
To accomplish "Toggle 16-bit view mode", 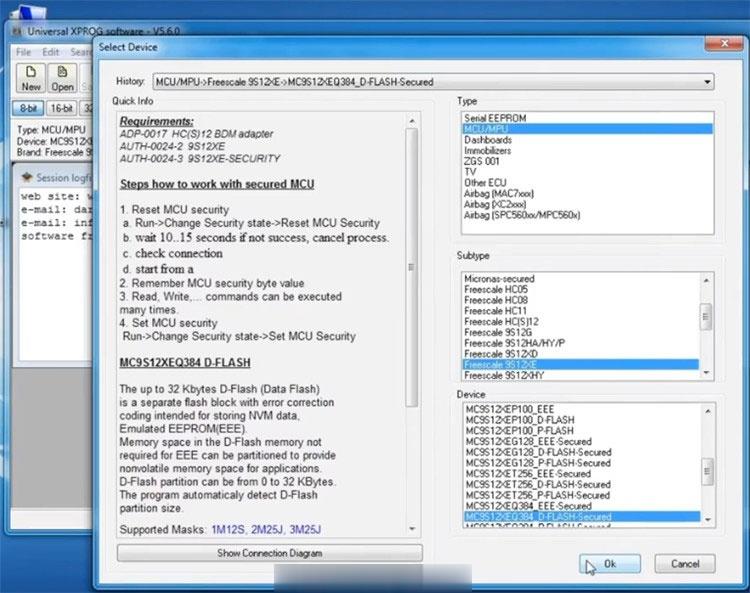I will tap(61, 108).
